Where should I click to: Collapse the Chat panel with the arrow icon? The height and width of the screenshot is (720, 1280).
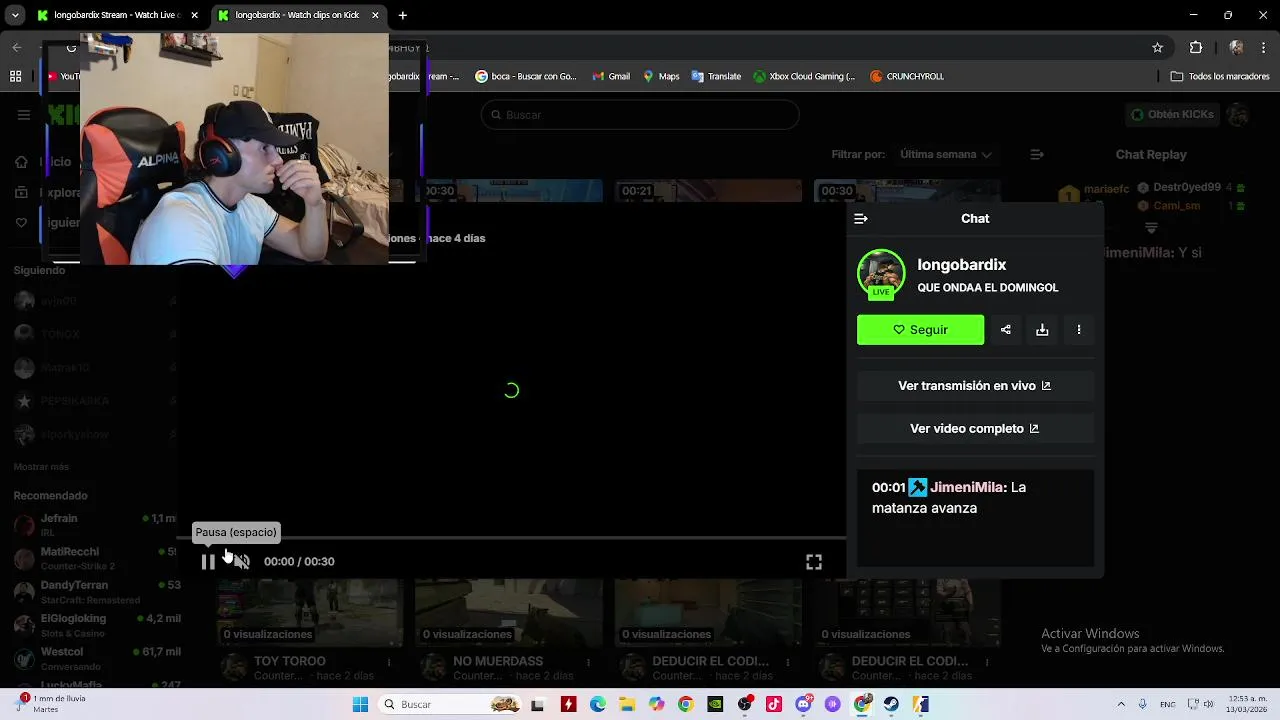coord(861,218)
